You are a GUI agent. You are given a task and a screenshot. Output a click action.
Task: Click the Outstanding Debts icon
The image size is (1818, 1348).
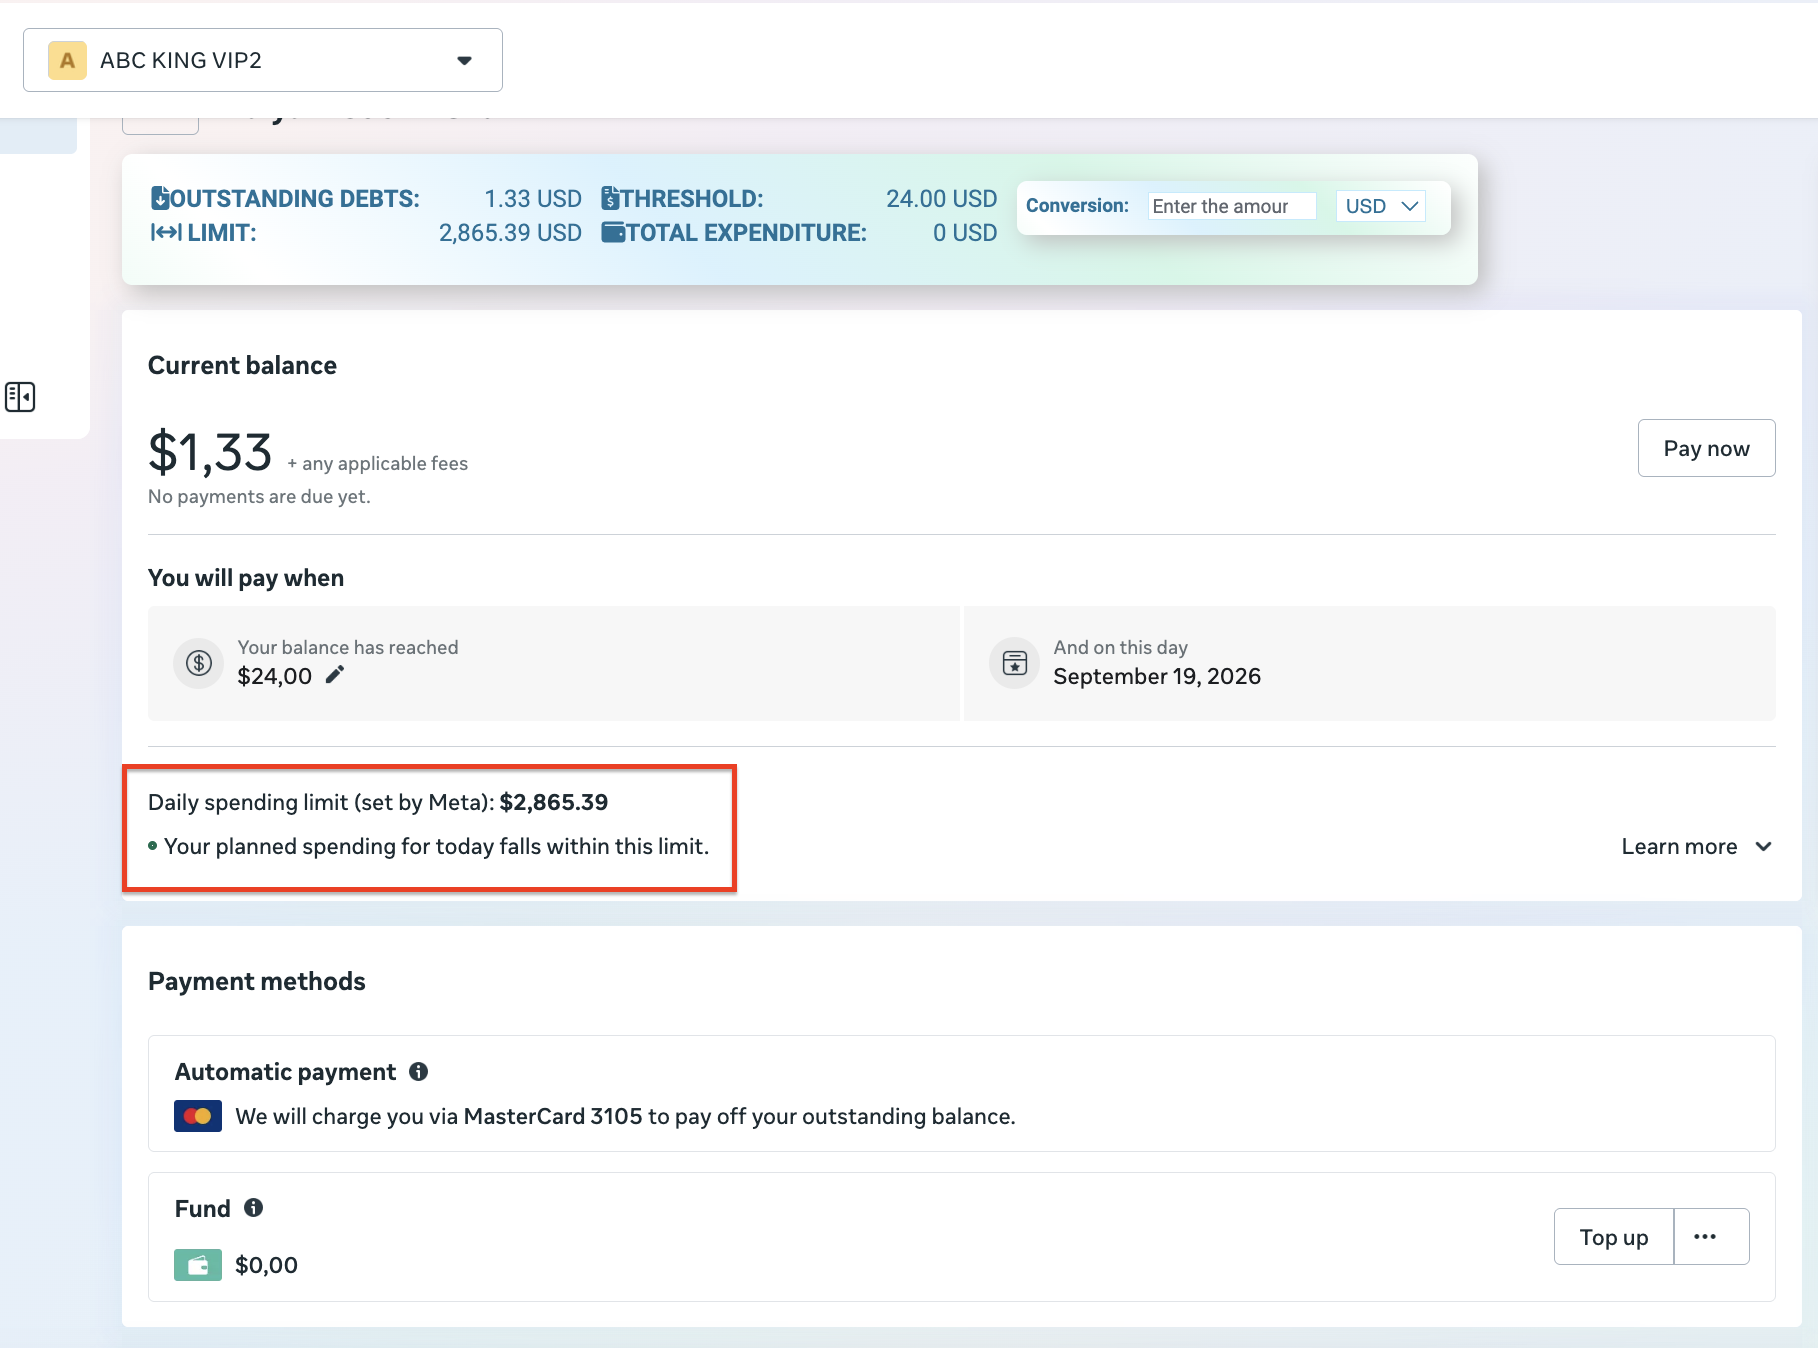[x=159, y=198]
